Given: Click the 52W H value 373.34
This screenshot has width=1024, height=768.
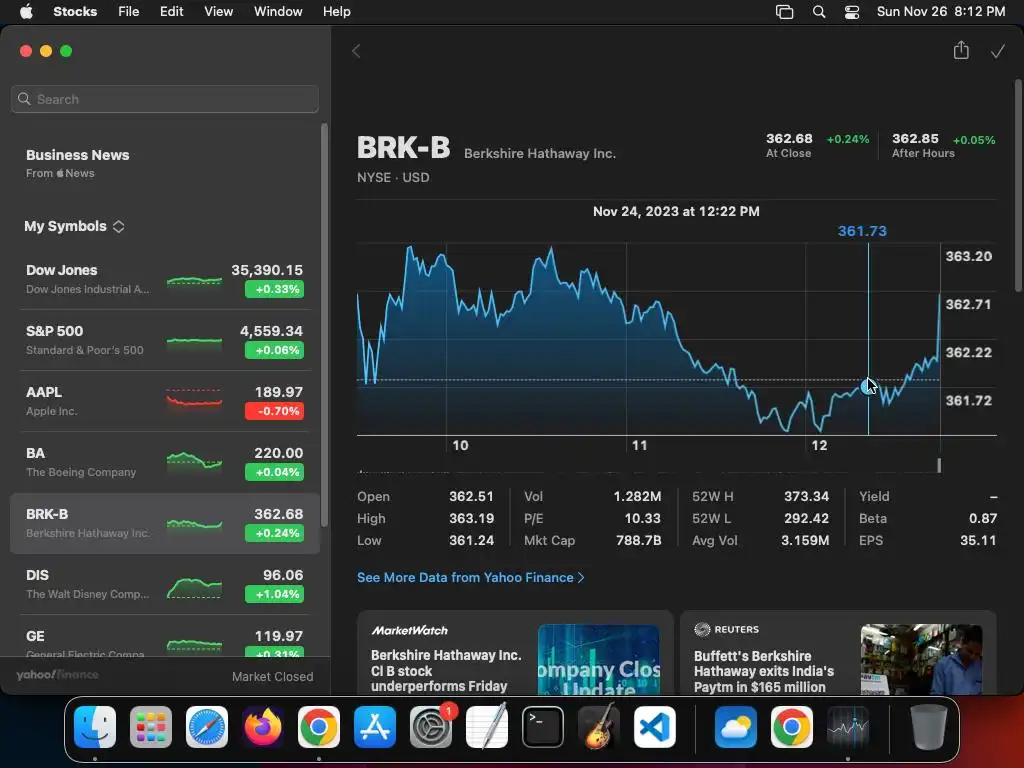Looking at the screenshot, I should [x=806, y=496].
